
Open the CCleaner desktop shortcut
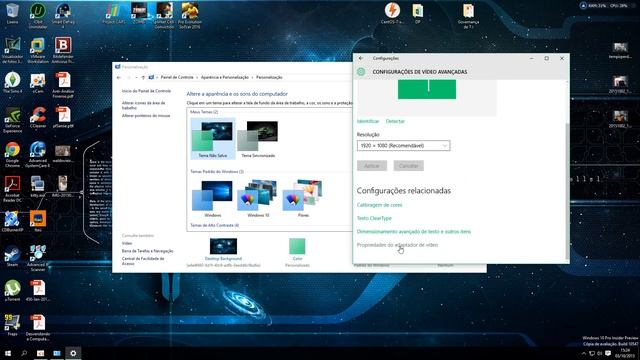(38, 118)
